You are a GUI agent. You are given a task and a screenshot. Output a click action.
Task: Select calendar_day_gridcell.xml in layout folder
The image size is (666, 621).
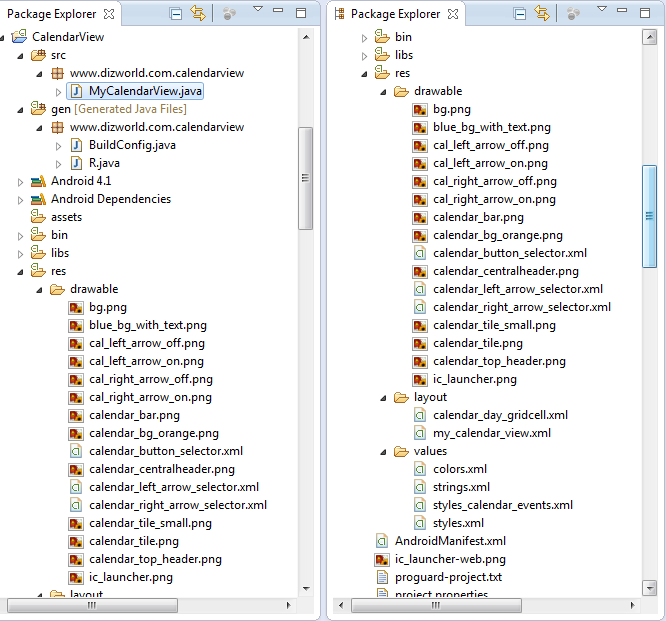pyautogui.click(x=500, y=415)
